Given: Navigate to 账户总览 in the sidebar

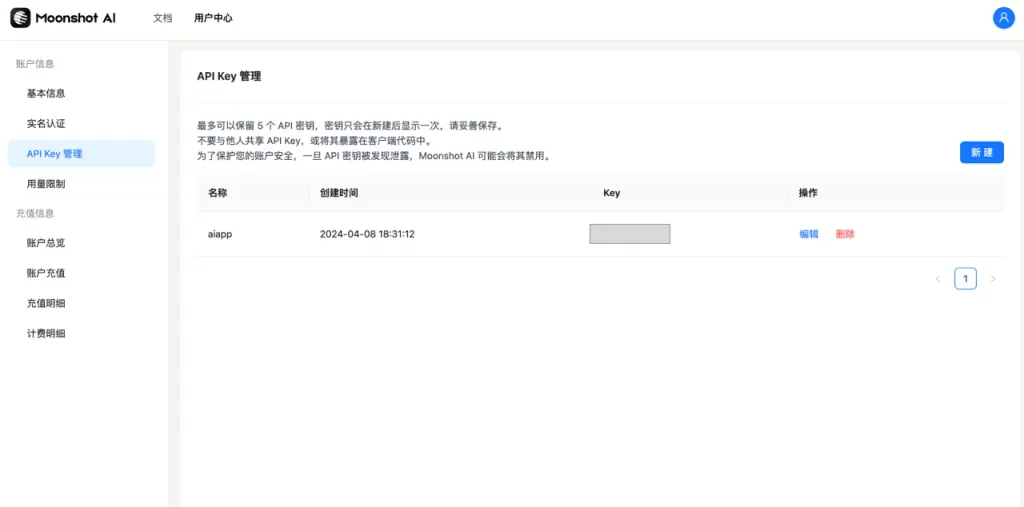Looking at the screenshot, I should tap(46, 243).
